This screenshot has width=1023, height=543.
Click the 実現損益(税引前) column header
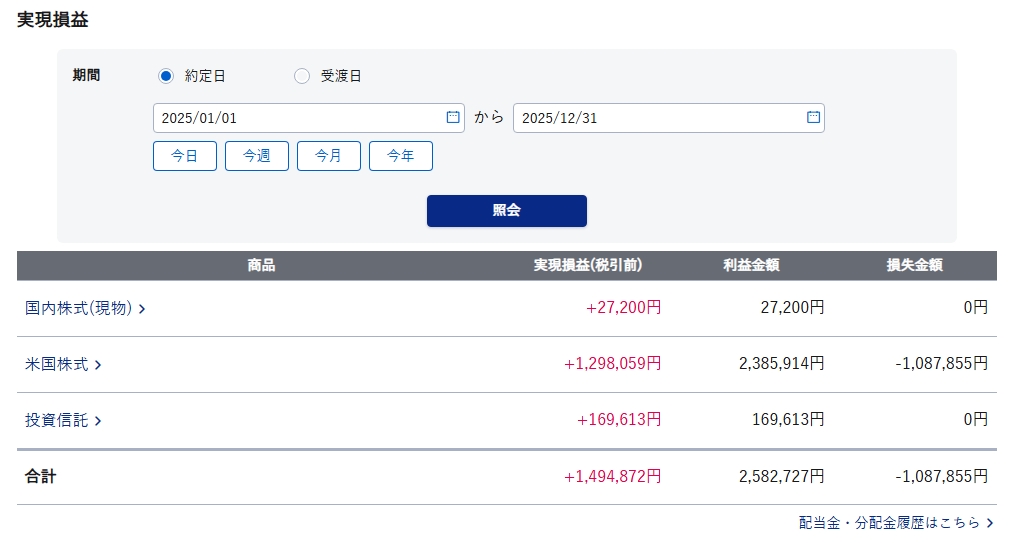[587, 266]
